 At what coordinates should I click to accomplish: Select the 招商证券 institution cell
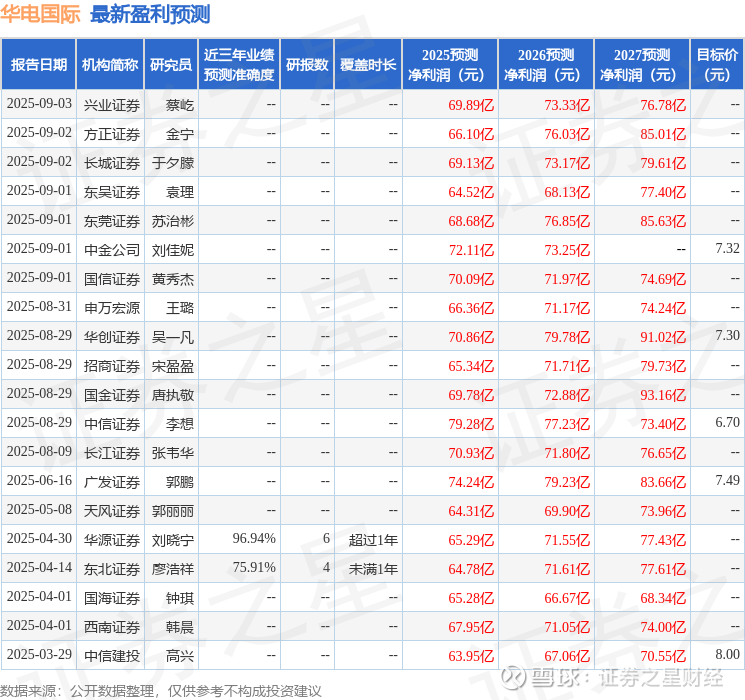click(x=112, y=366)
